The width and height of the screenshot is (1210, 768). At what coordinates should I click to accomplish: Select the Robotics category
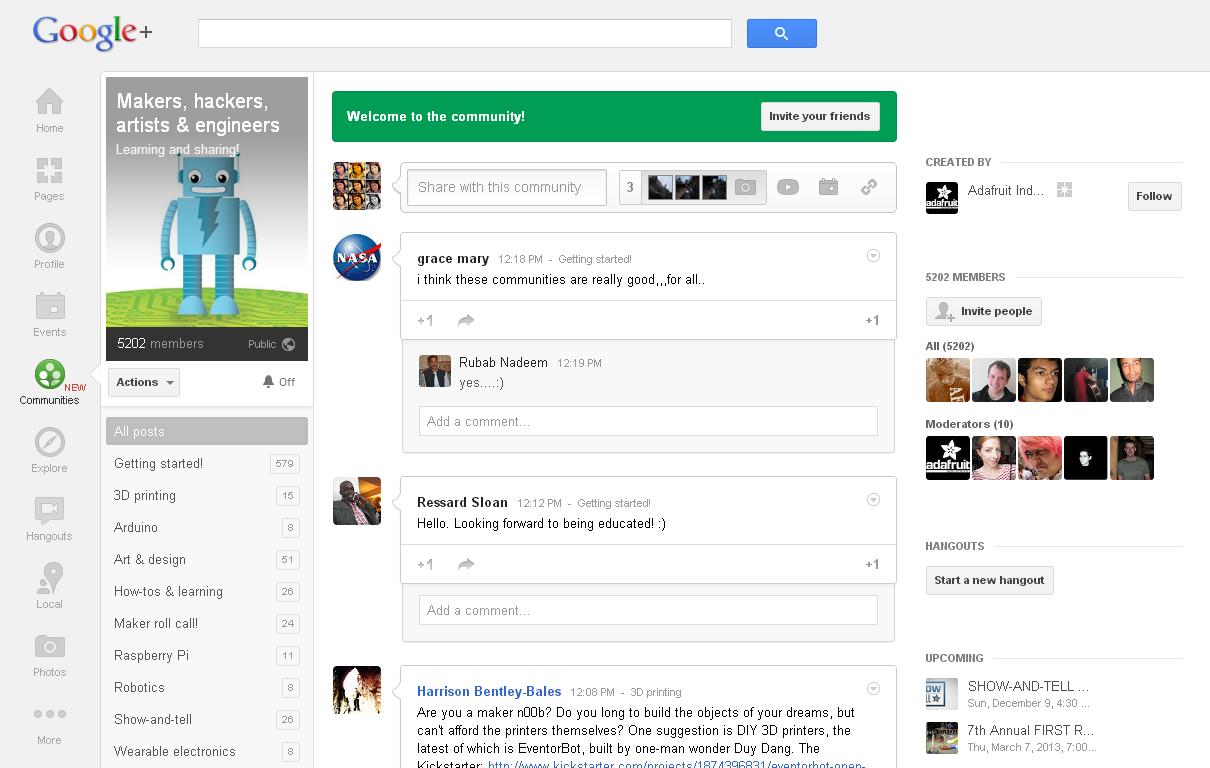[207, 687]
